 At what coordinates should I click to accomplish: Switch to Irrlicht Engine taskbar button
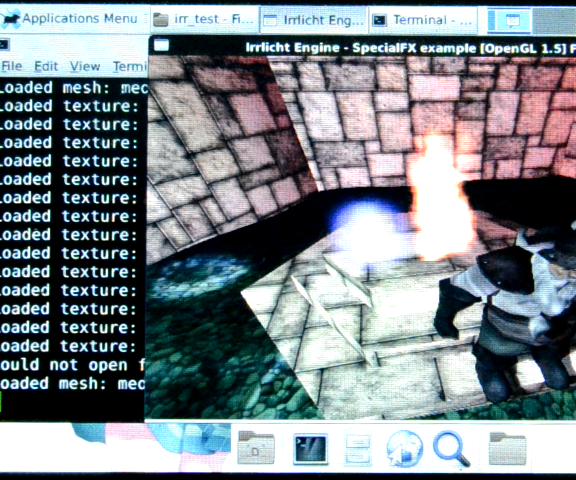[x=314, y=20]
